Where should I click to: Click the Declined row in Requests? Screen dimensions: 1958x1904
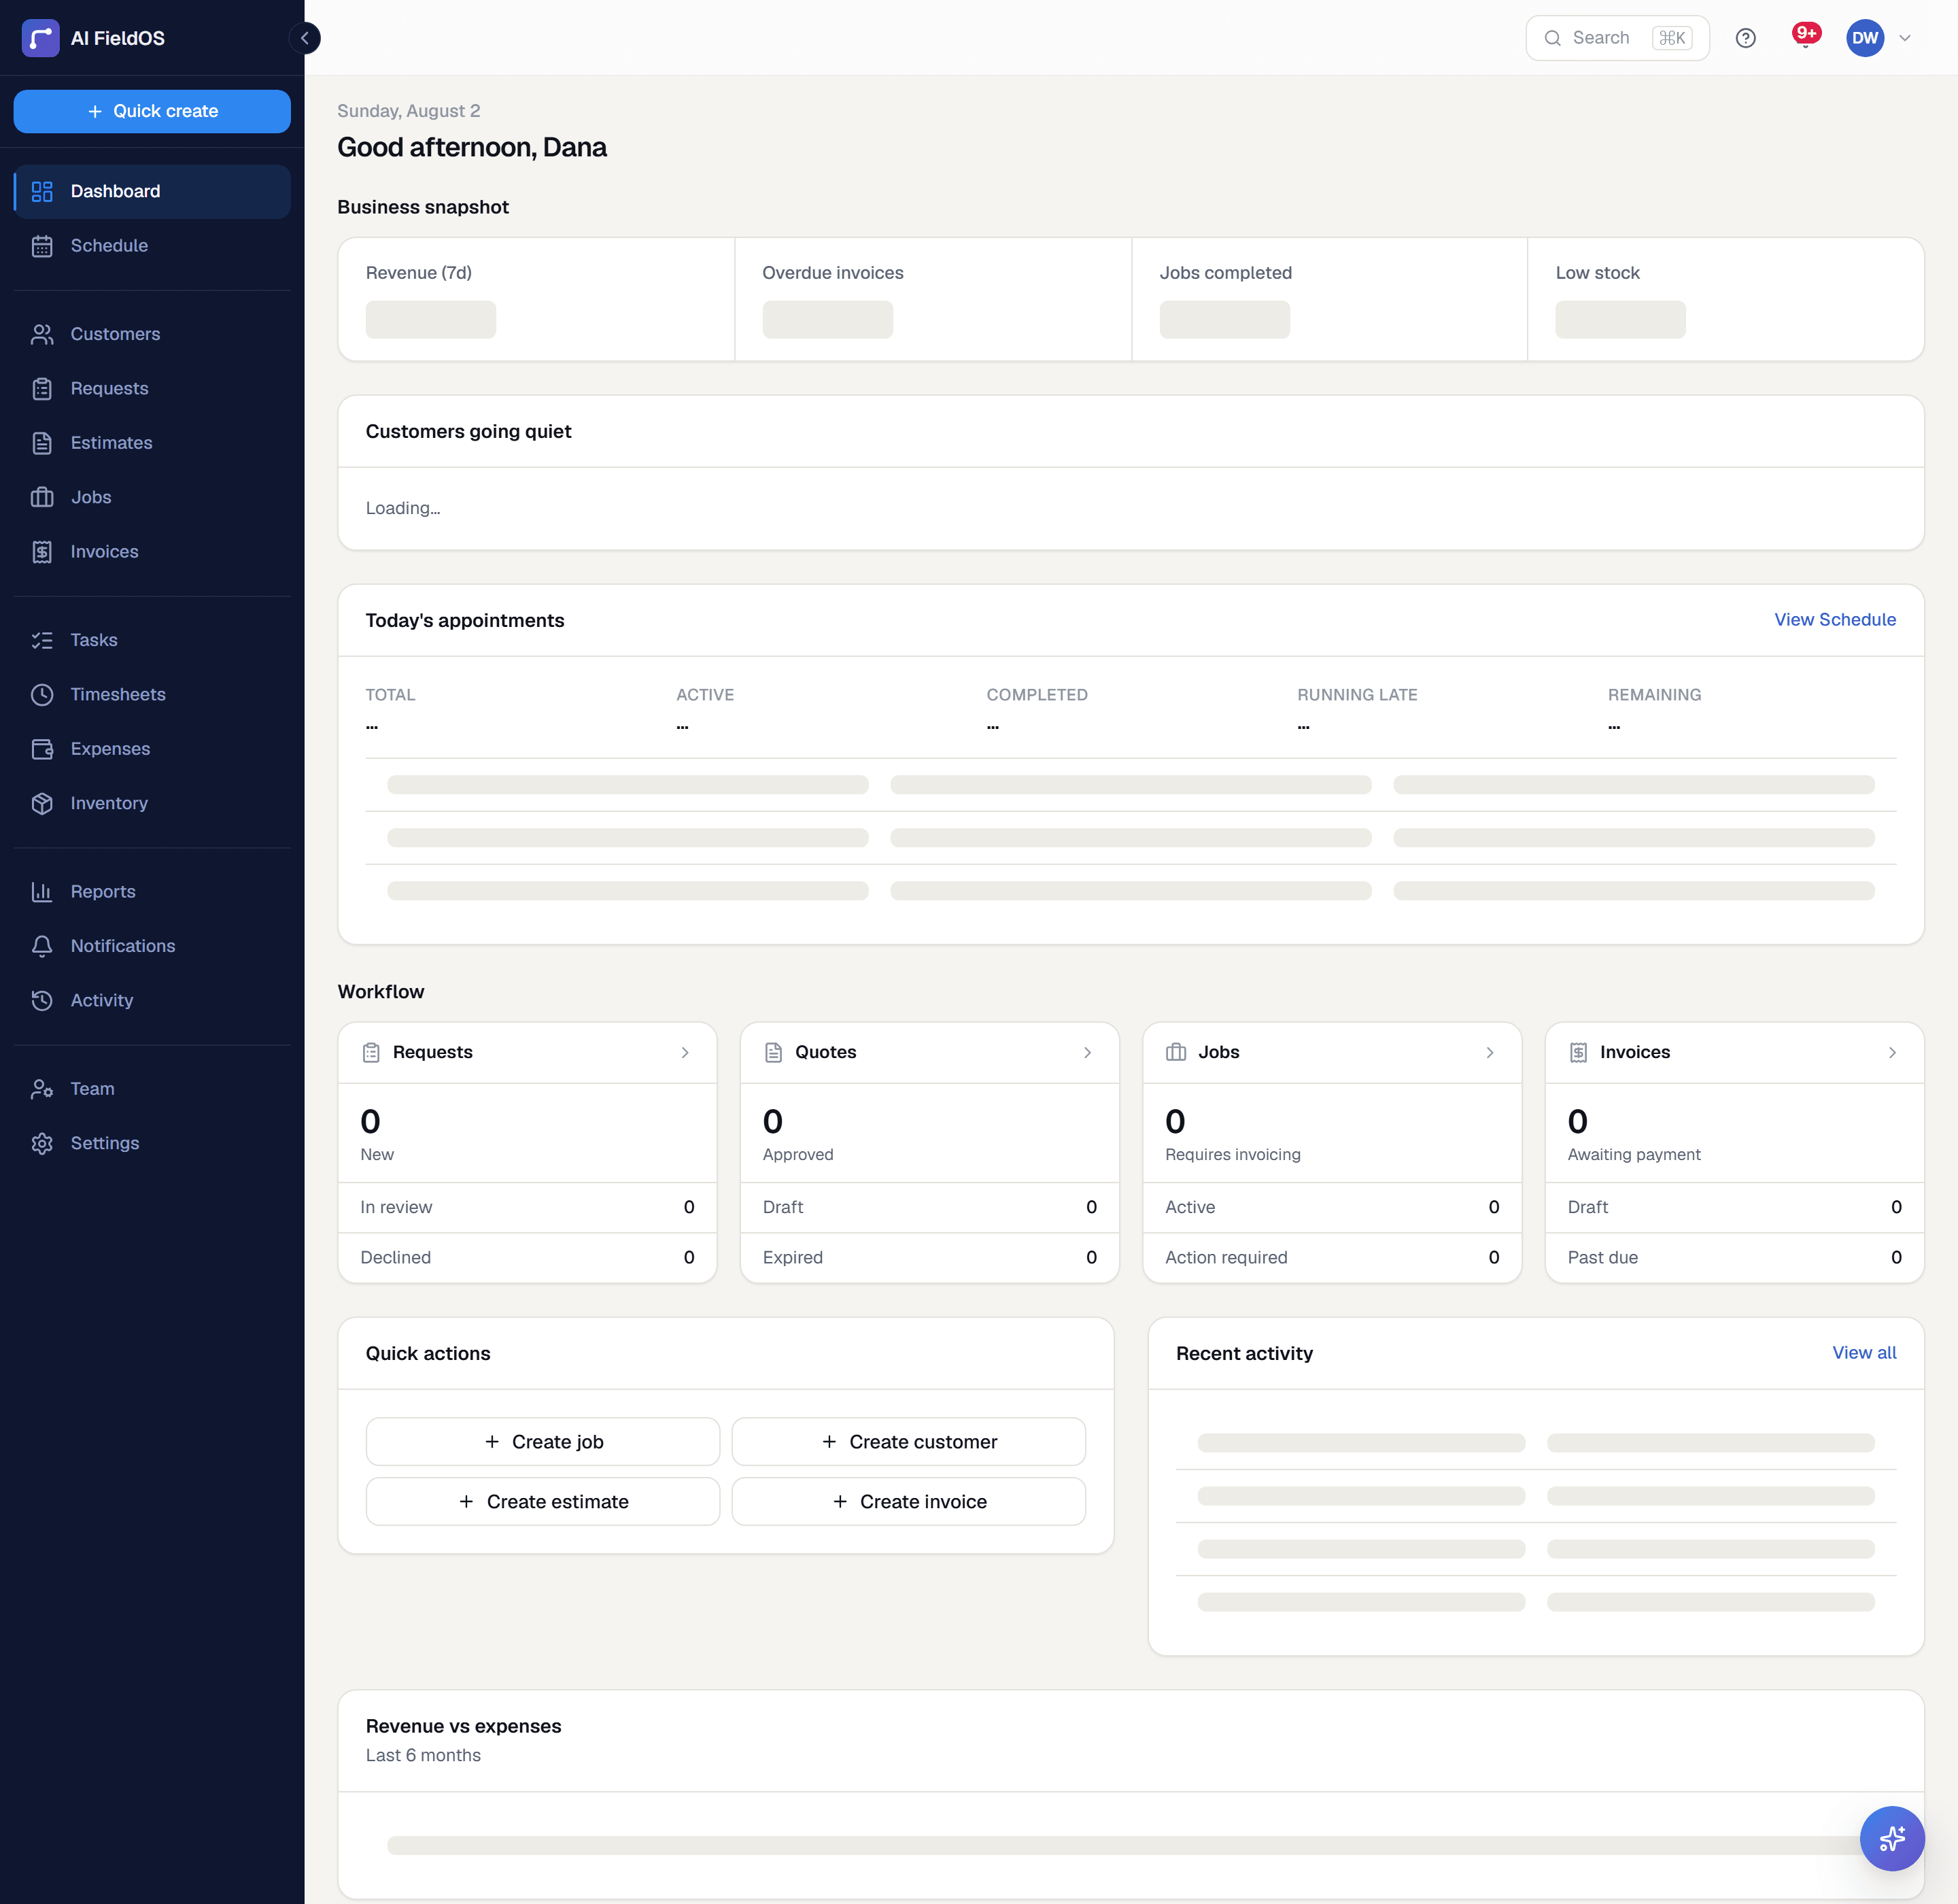click(x=528, y=1258)
